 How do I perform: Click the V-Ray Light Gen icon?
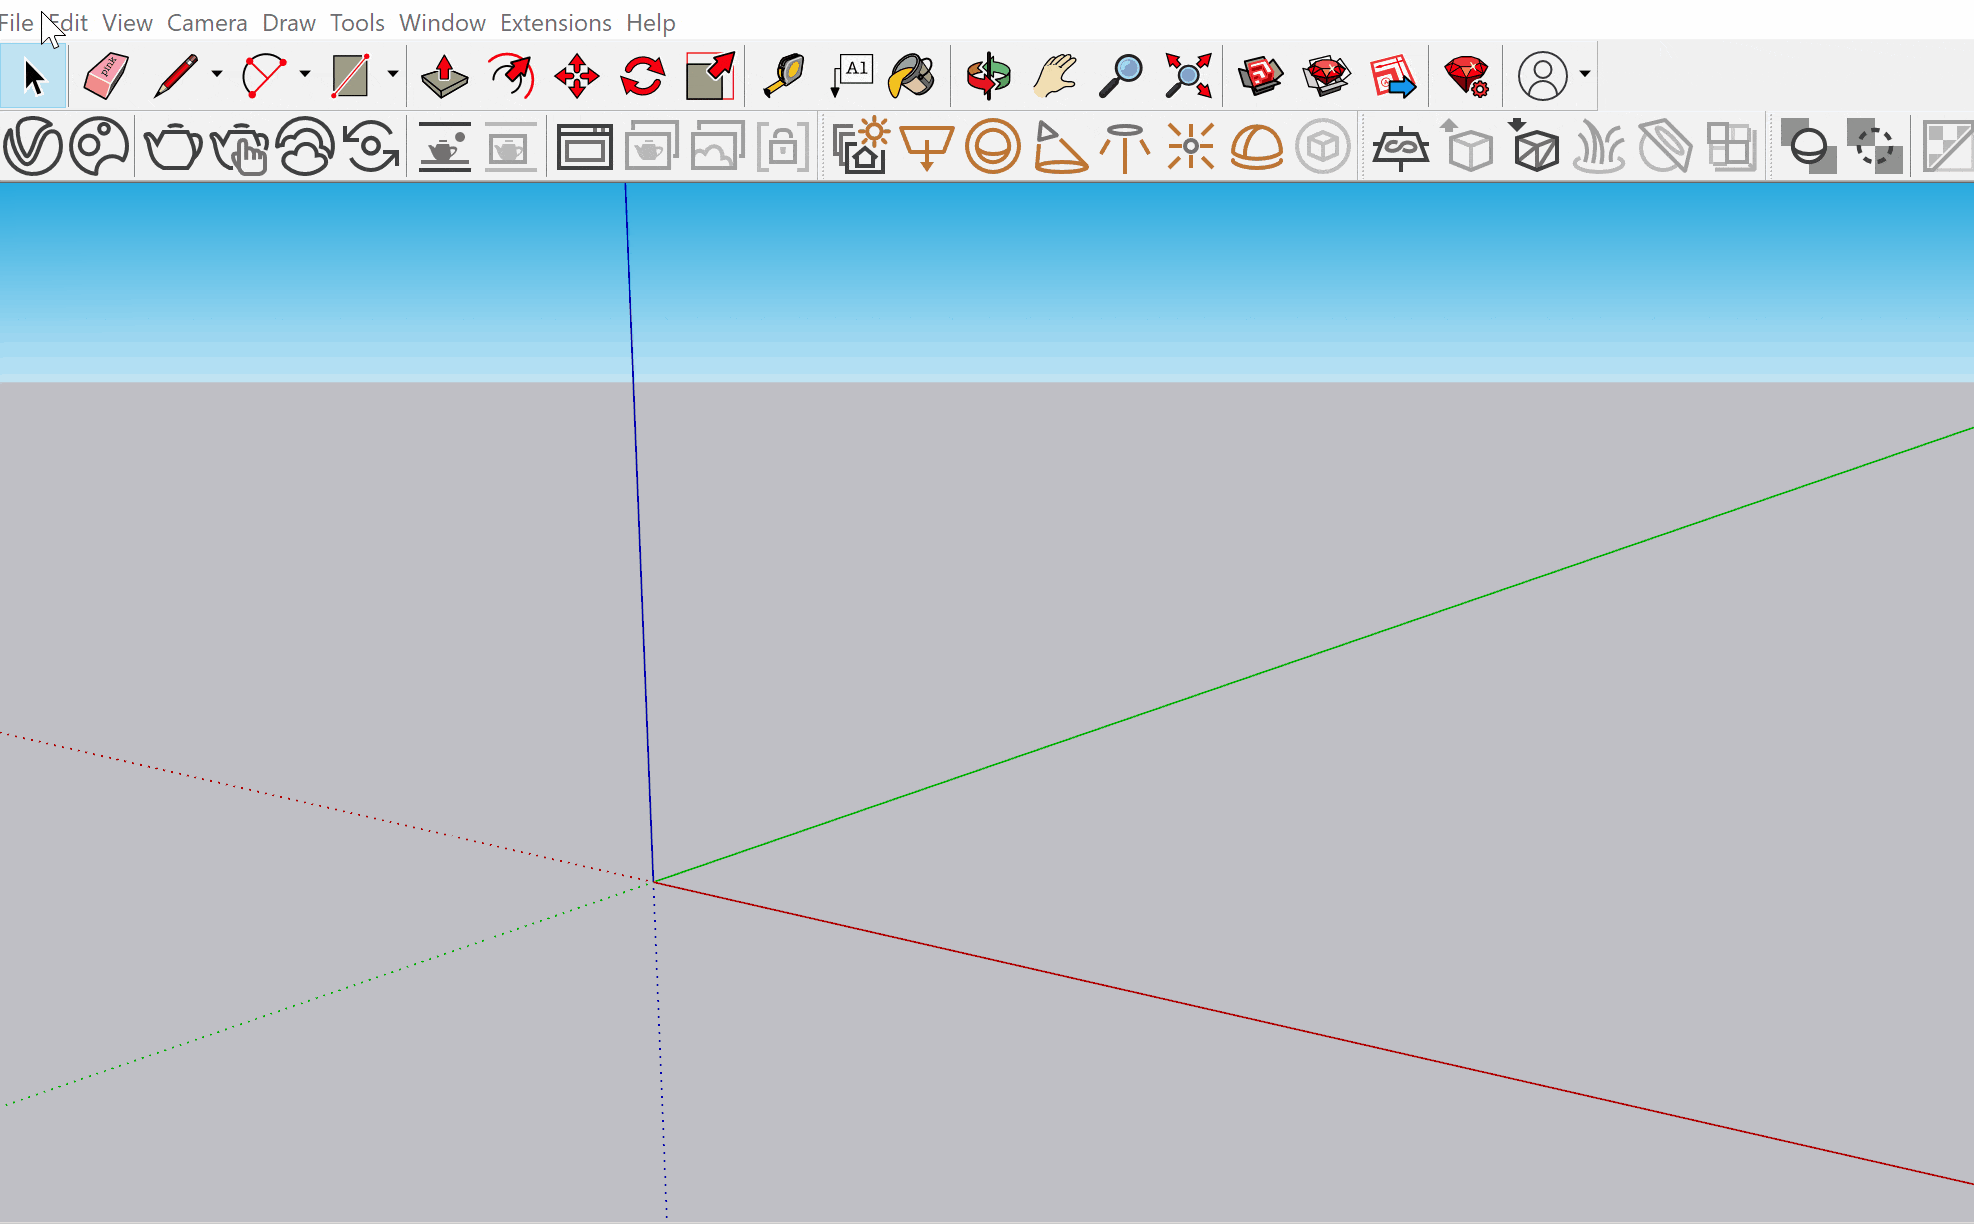tap(861, 147)
